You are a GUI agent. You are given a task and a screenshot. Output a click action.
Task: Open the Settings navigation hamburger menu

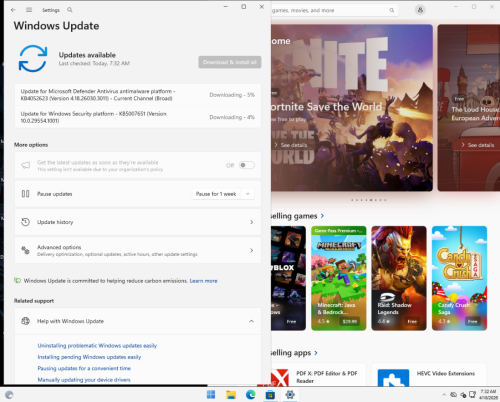coord(29,10)
